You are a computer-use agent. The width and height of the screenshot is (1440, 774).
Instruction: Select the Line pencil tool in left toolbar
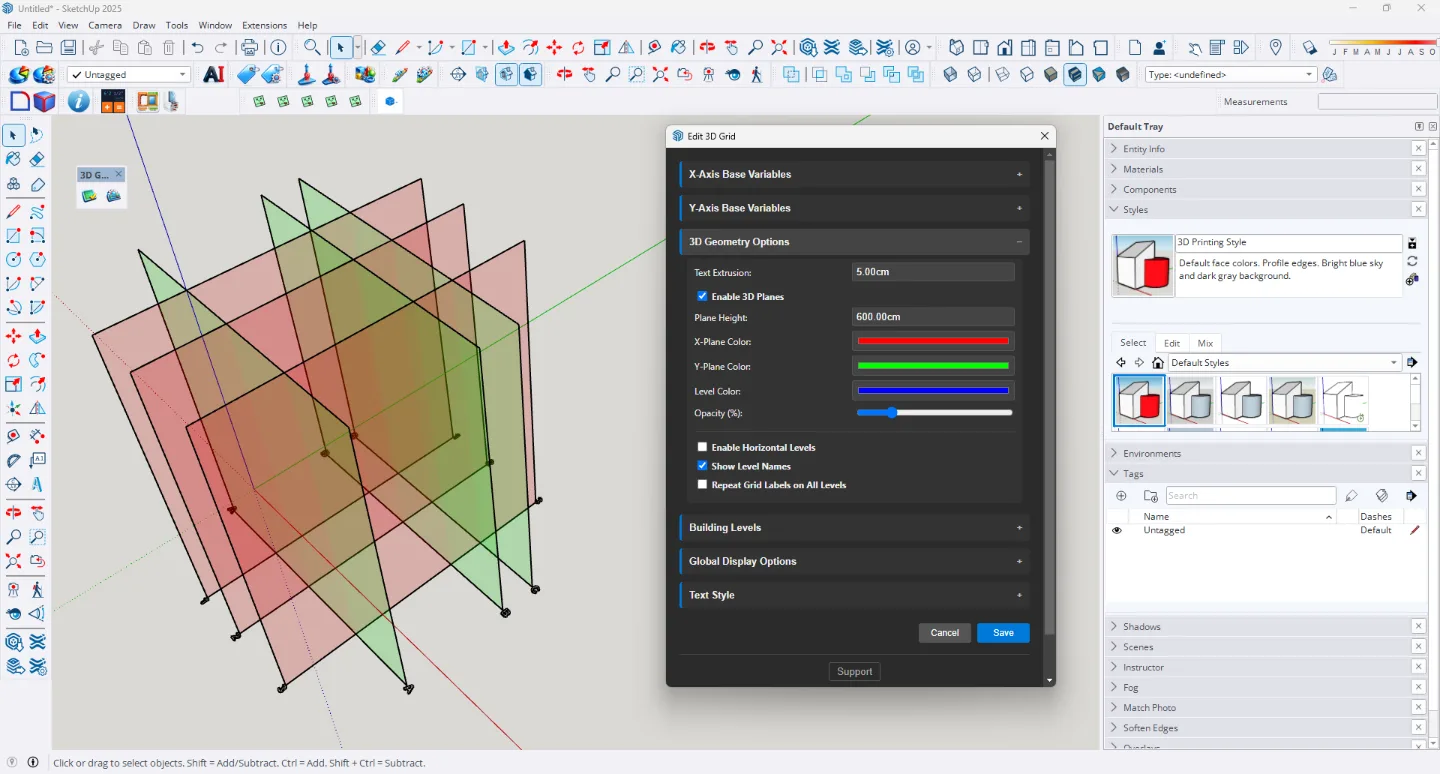14,211
